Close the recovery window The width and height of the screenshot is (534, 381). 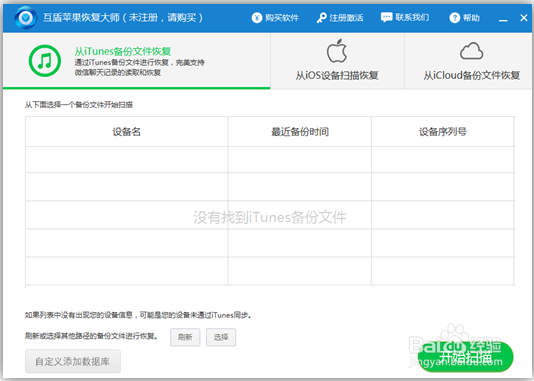click(x=524, y=17)
